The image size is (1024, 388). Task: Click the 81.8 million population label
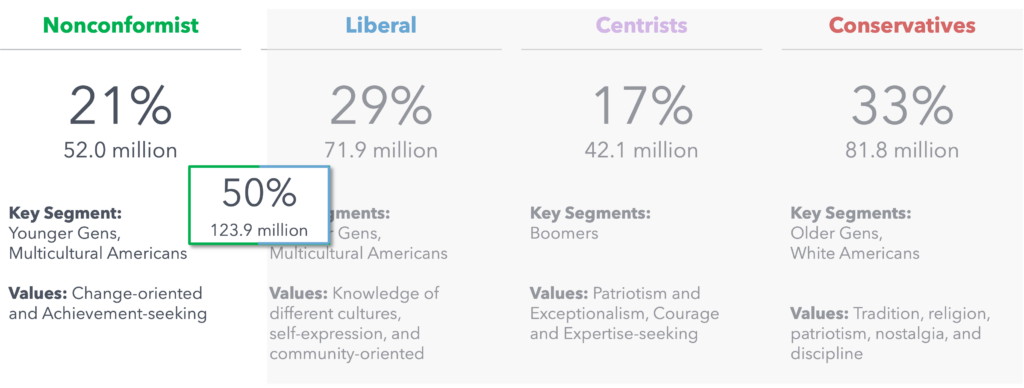click(902, 151)
